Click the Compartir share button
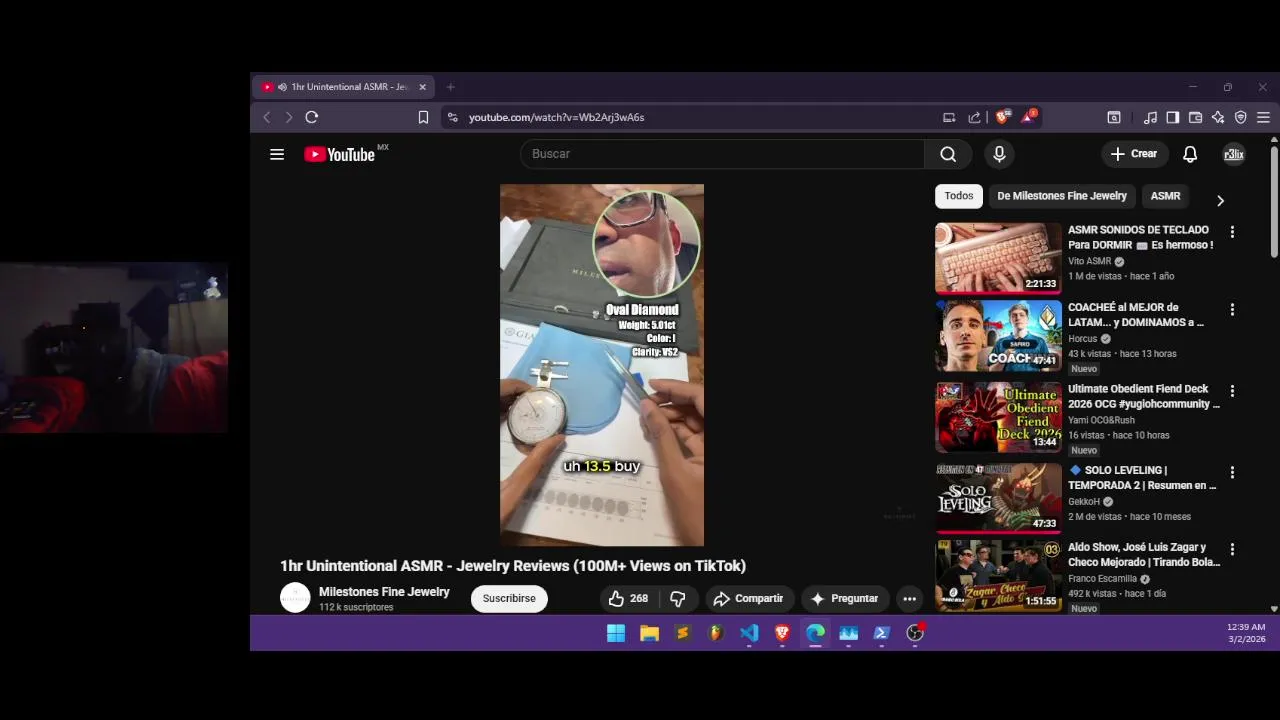 (748, 598)
